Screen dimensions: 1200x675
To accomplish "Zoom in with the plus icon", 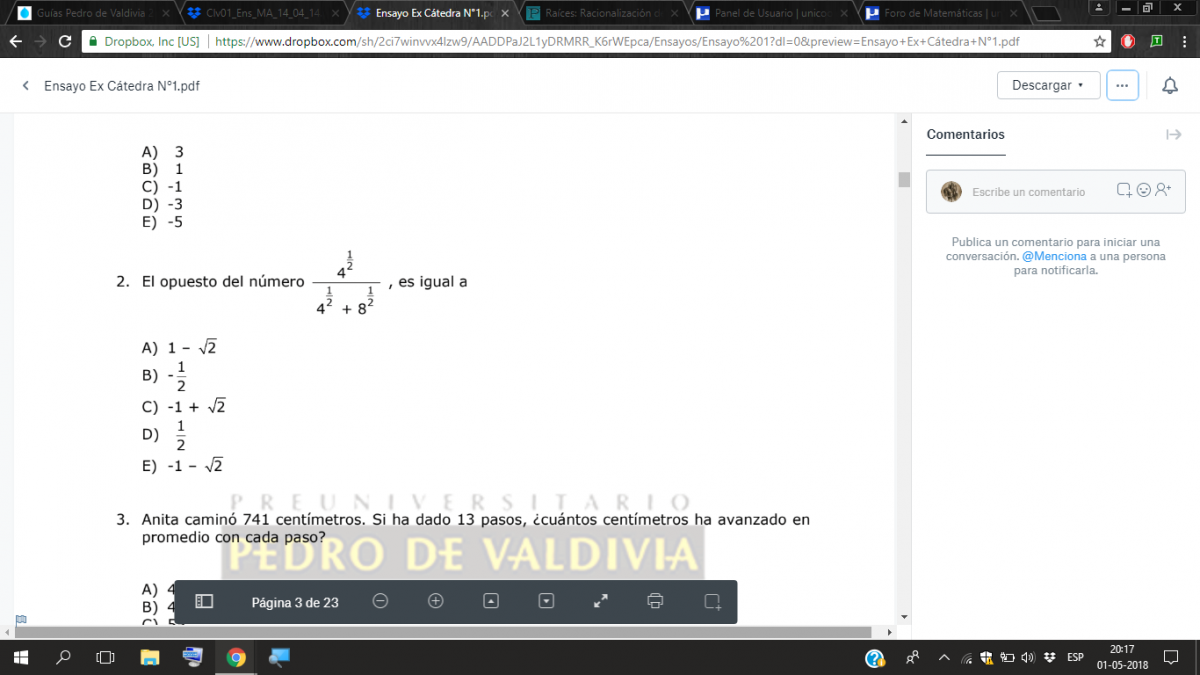I will 435,601.
